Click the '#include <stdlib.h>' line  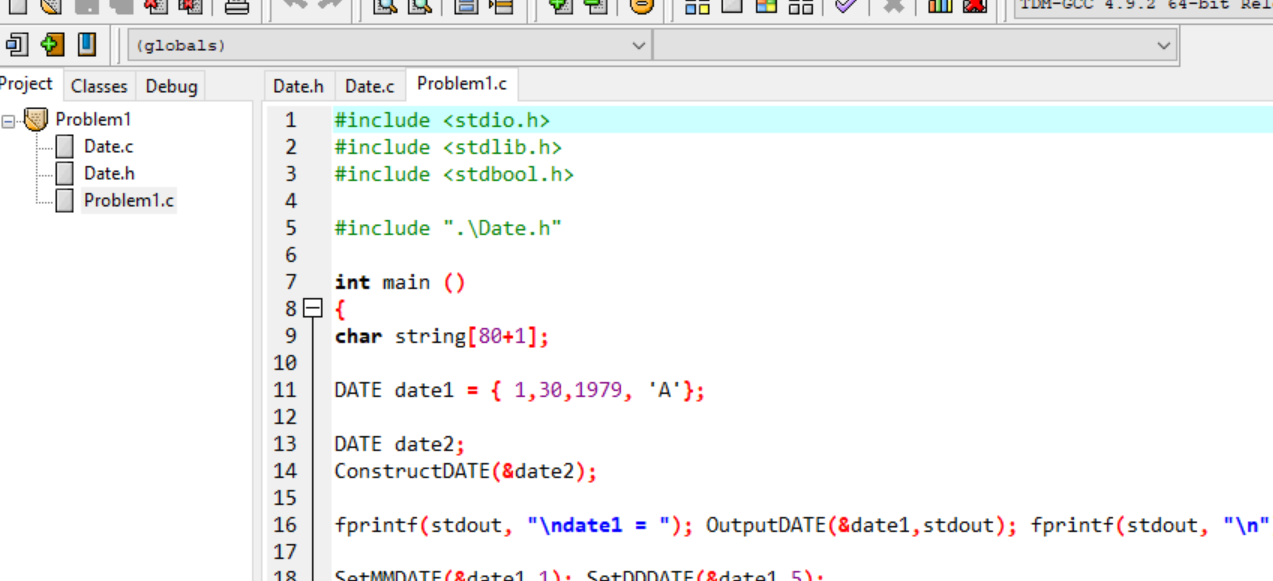448,147
